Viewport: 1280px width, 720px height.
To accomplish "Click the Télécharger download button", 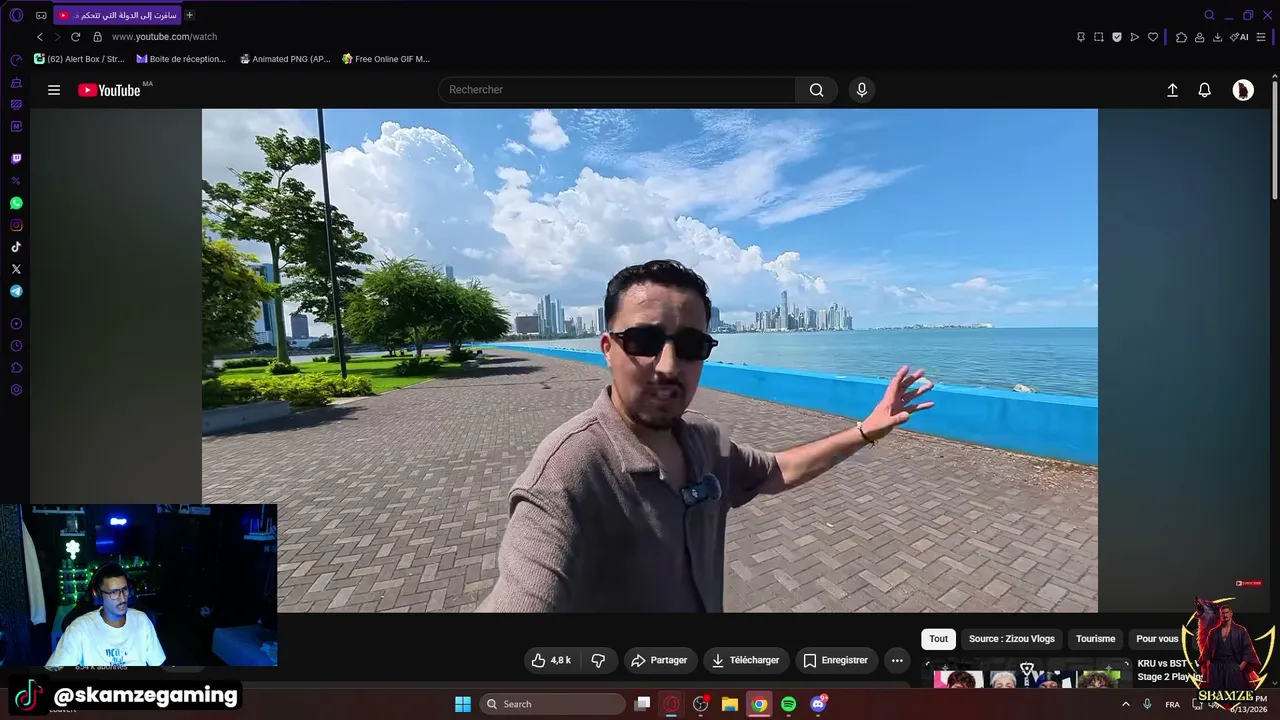I will (746, 660).
